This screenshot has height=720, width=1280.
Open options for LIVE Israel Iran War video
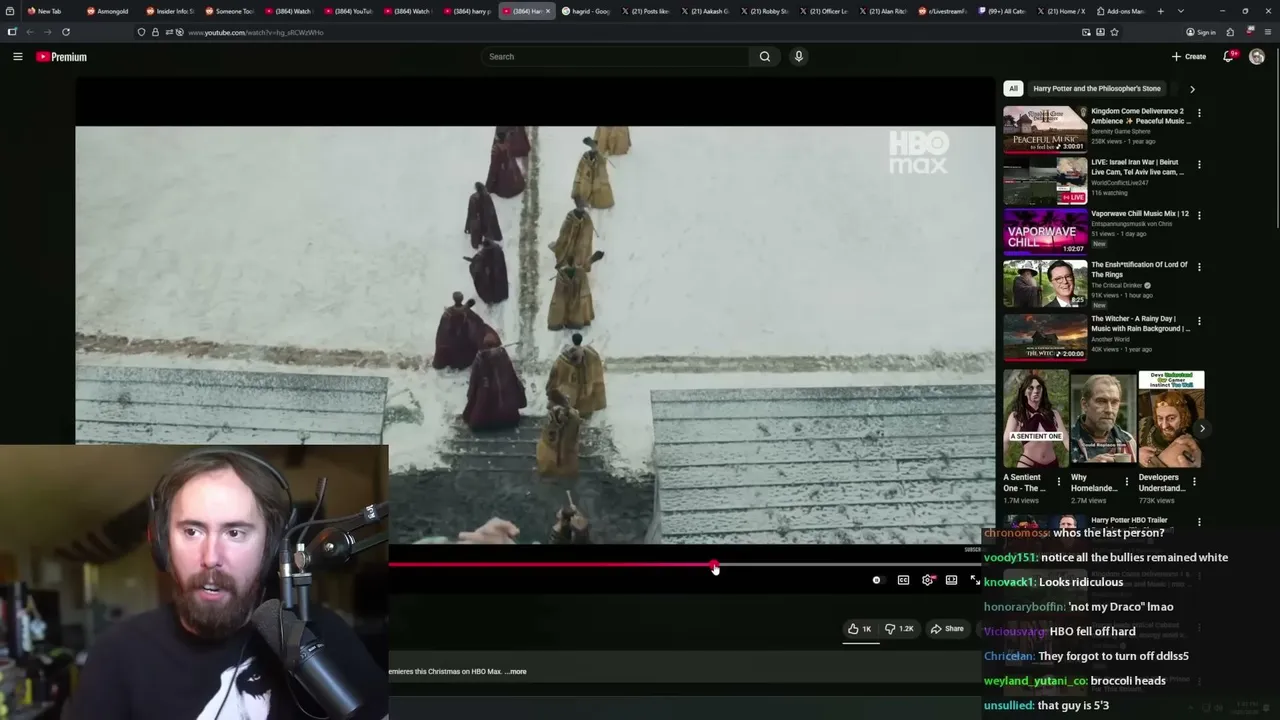(1199, 164)
